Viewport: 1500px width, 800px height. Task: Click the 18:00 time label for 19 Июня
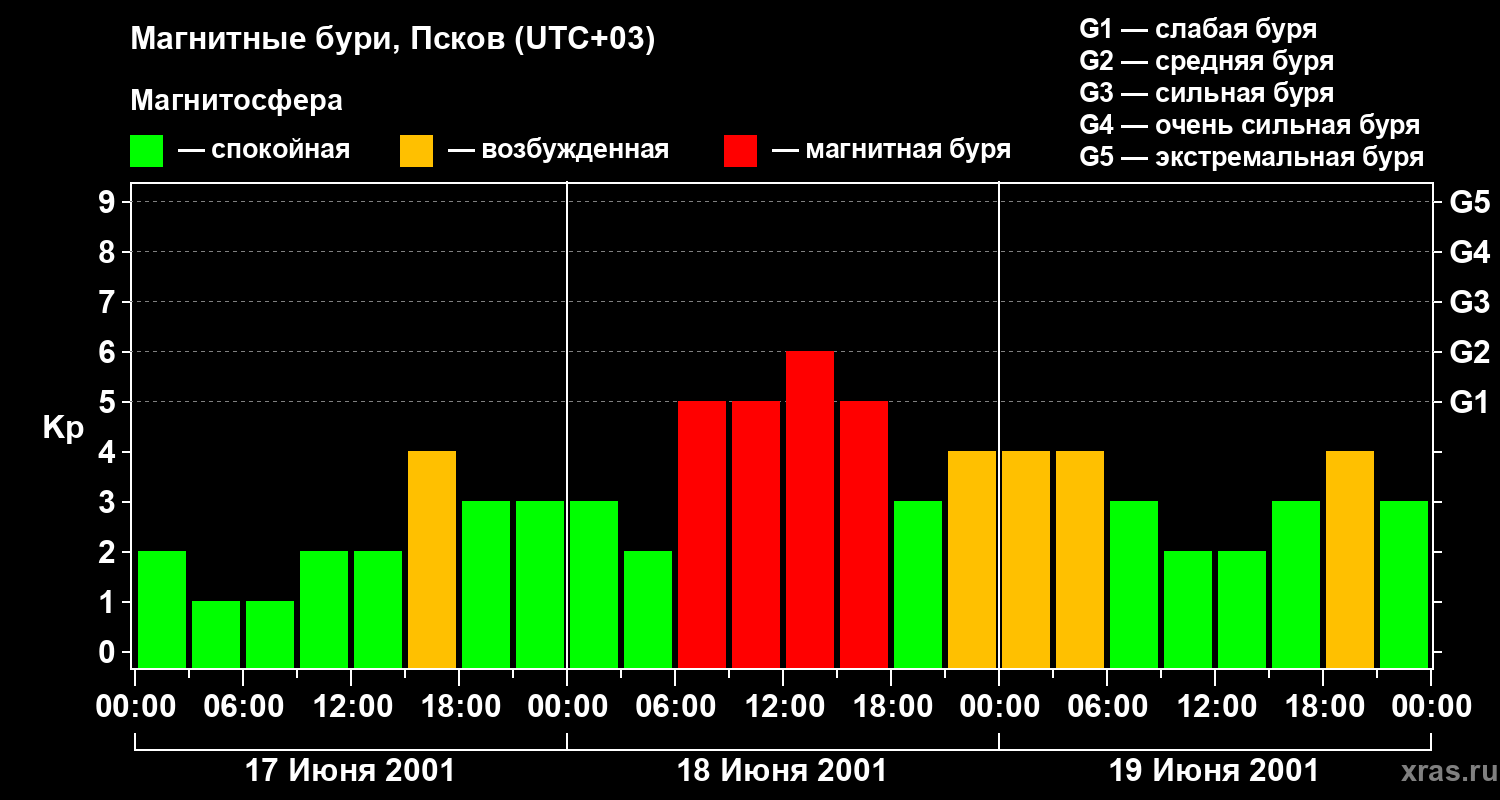coord(1323,707)
